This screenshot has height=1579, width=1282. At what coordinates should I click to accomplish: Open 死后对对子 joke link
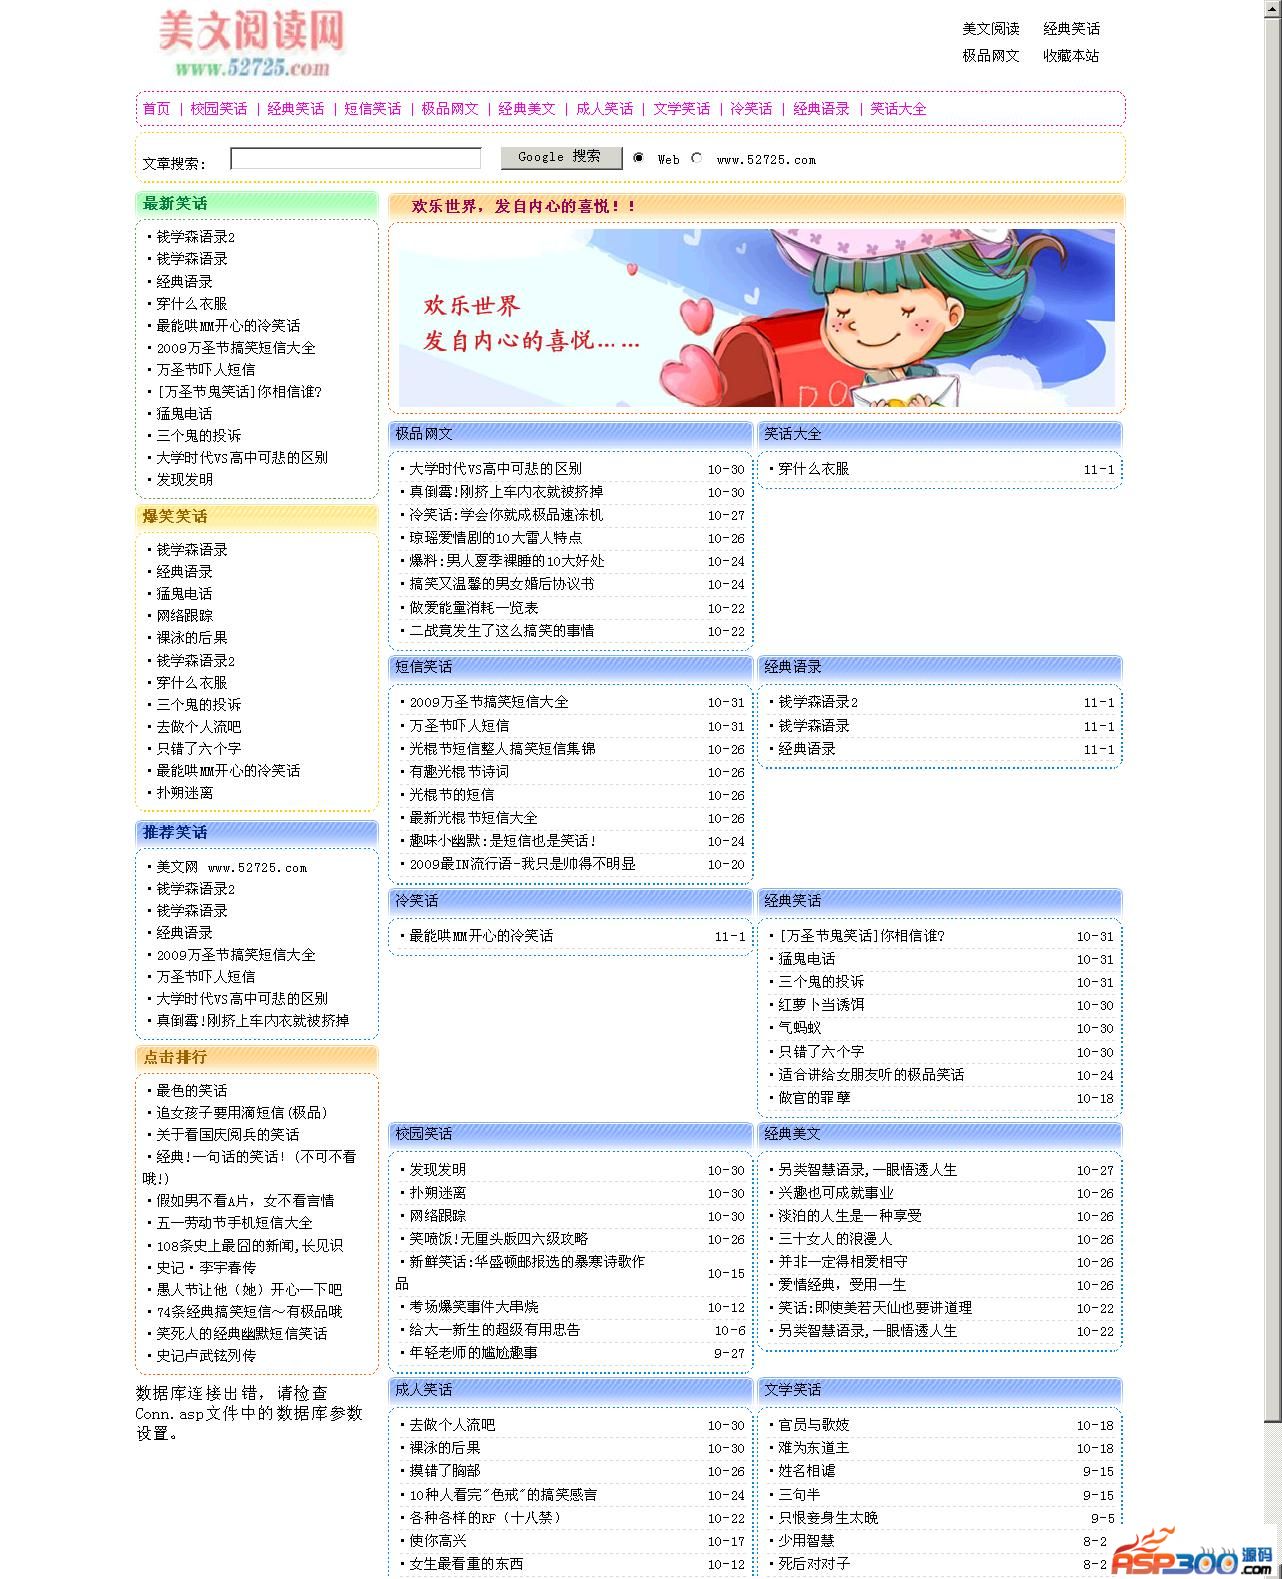pos(814,1564)
